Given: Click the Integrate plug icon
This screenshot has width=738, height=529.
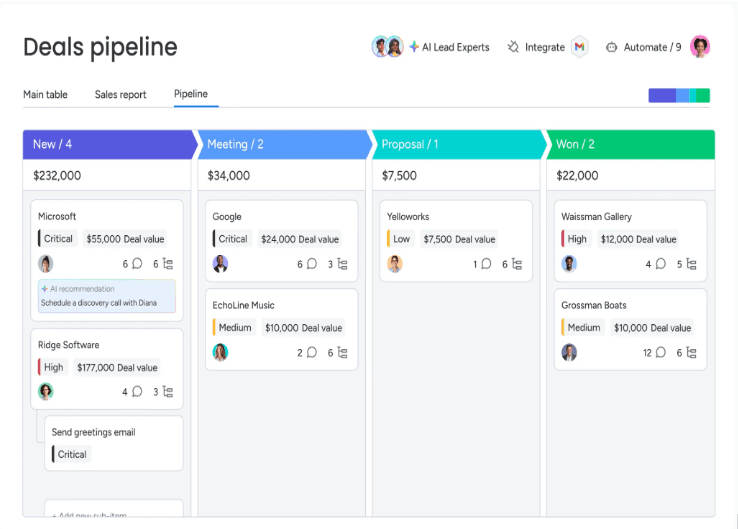Looking at the screenshot, I should point(513,47).
